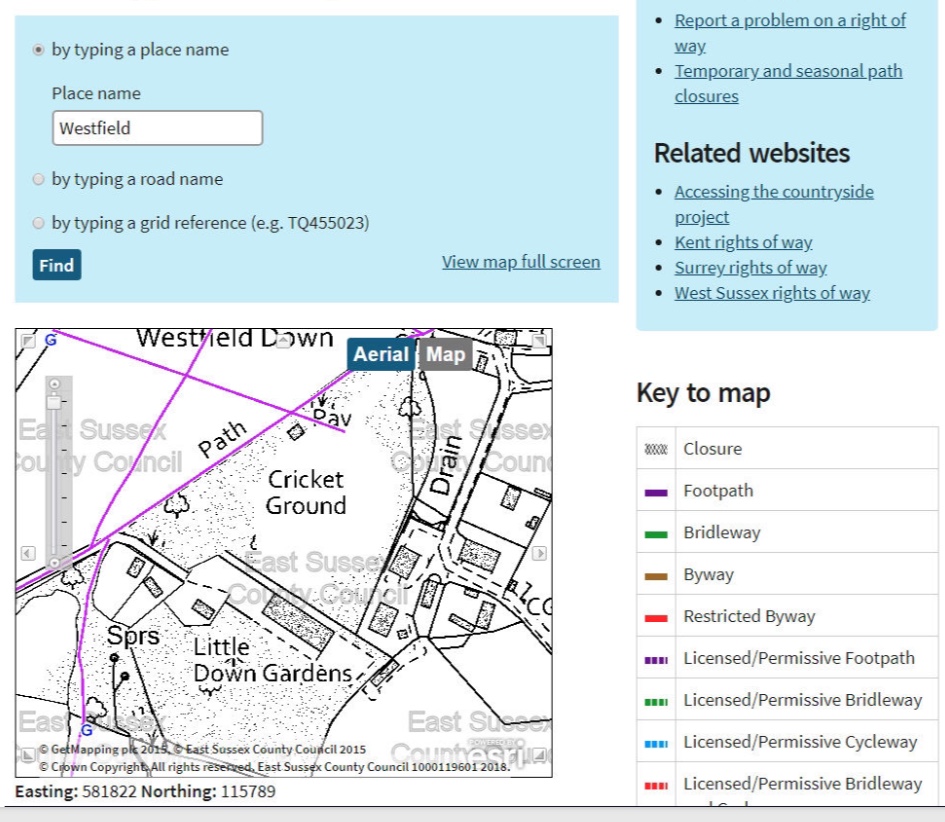Pan map south-east with bottom-right corner arrow

[539, 754]
